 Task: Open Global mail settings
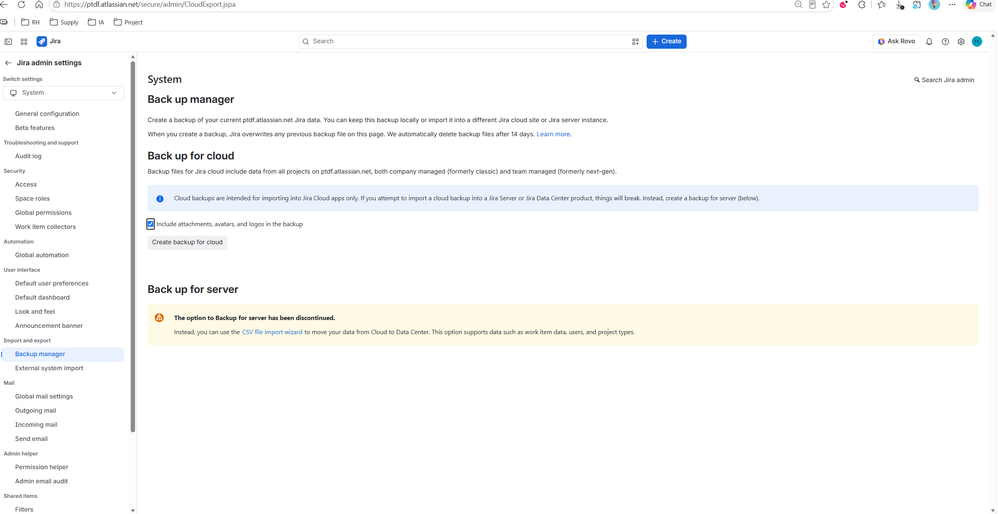(44, 396)
